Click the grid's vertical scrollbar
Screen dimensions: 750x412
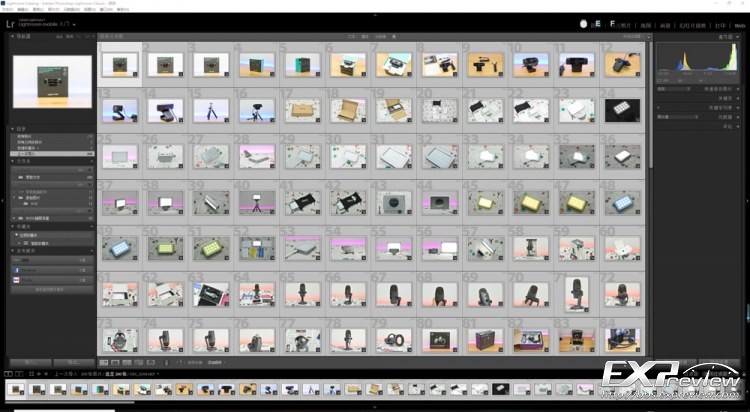tap(650, 100)
